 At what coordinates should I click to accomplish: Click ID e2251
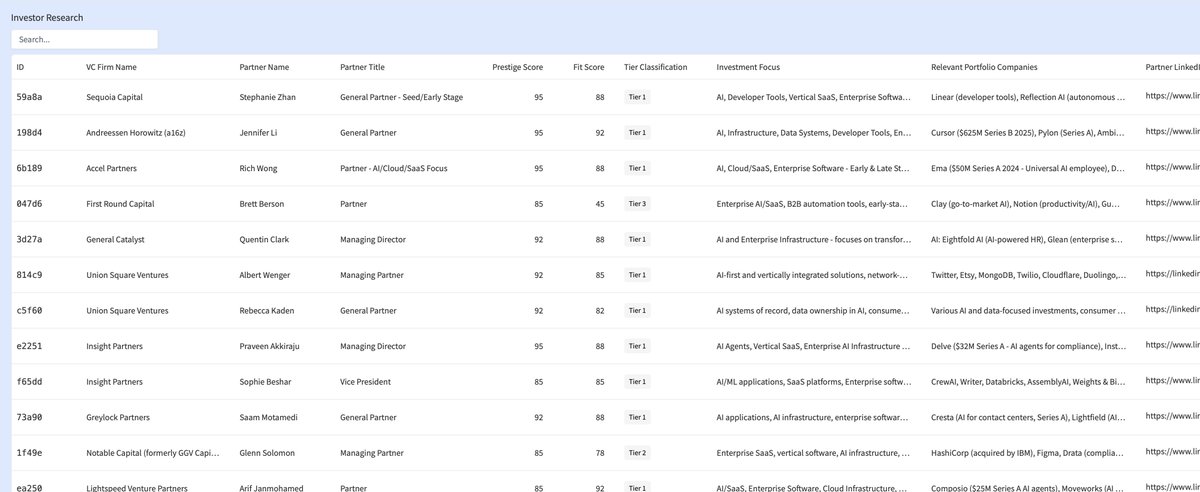(29, 346)
